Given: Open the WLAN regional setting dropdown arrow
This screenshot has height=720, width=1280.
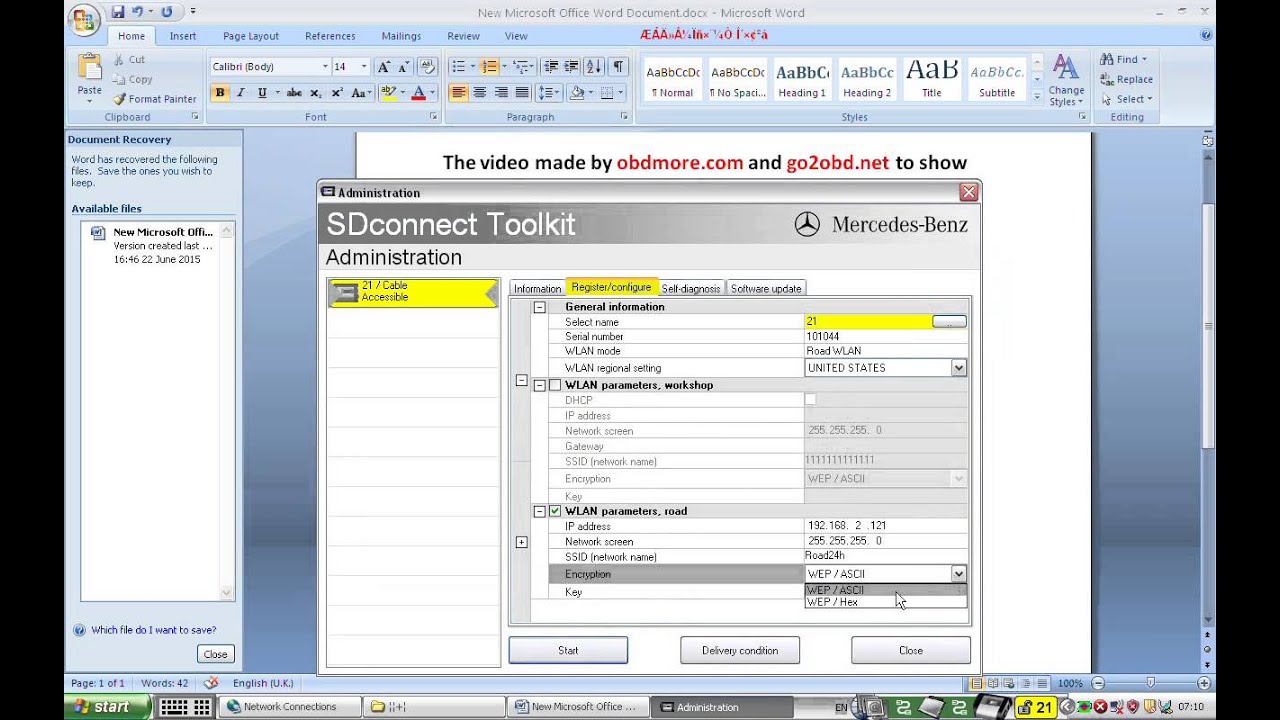Looking at the screenshot, I should coord(958,368).
